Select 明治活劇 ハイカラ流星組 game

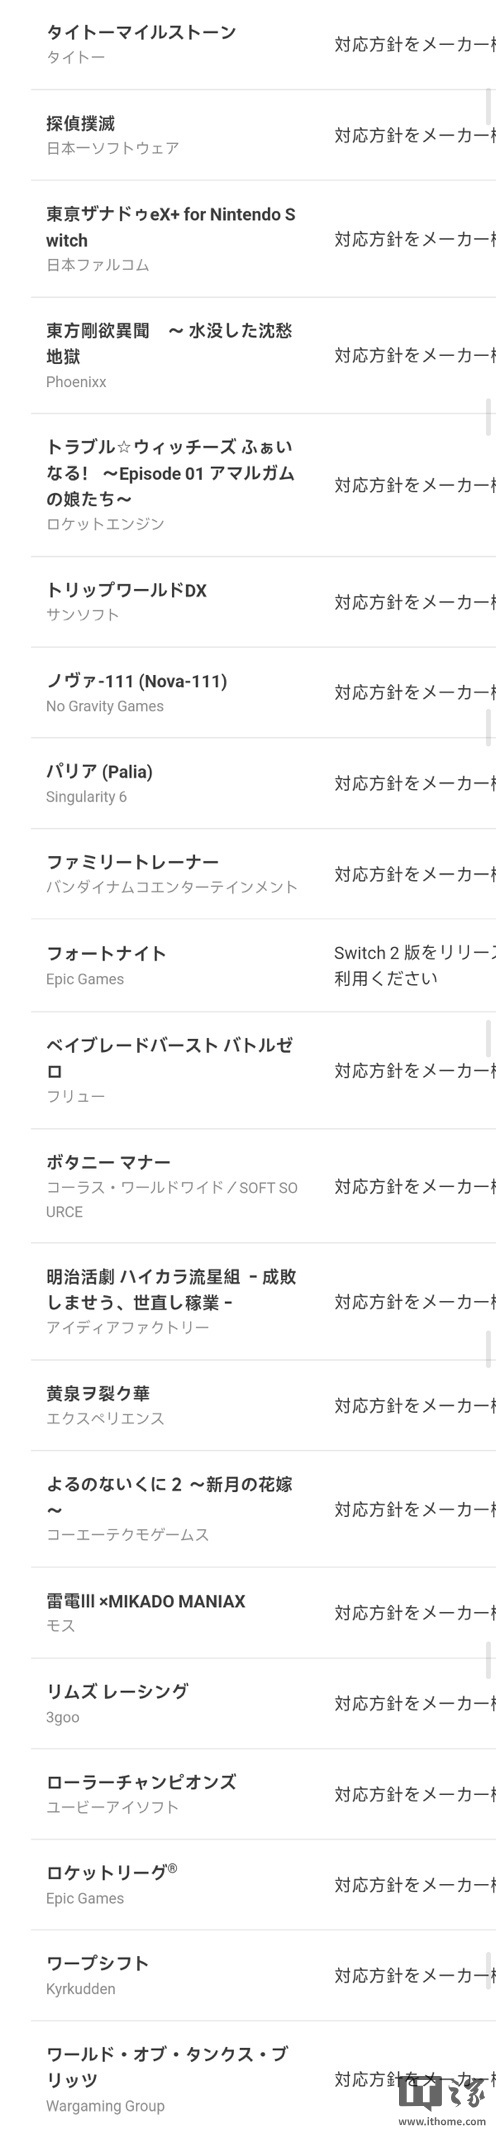pyautogui.click(x=171, y=1290)
